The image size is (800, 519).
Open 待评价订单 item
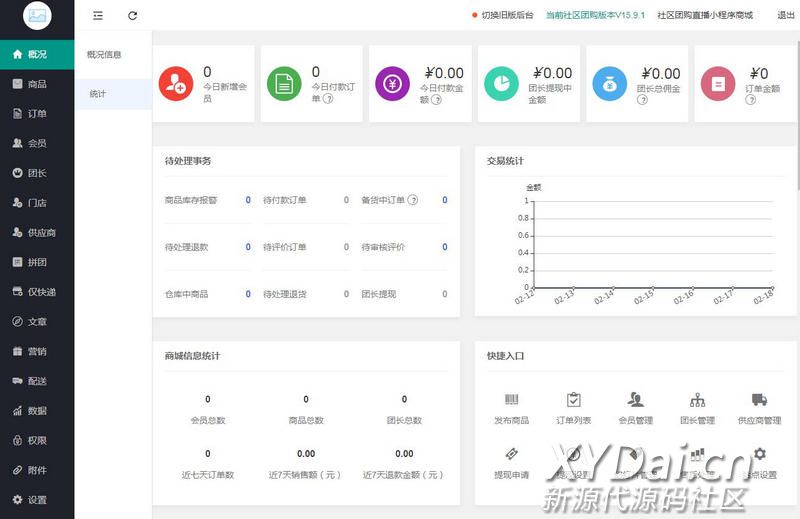tap(306, 247)
